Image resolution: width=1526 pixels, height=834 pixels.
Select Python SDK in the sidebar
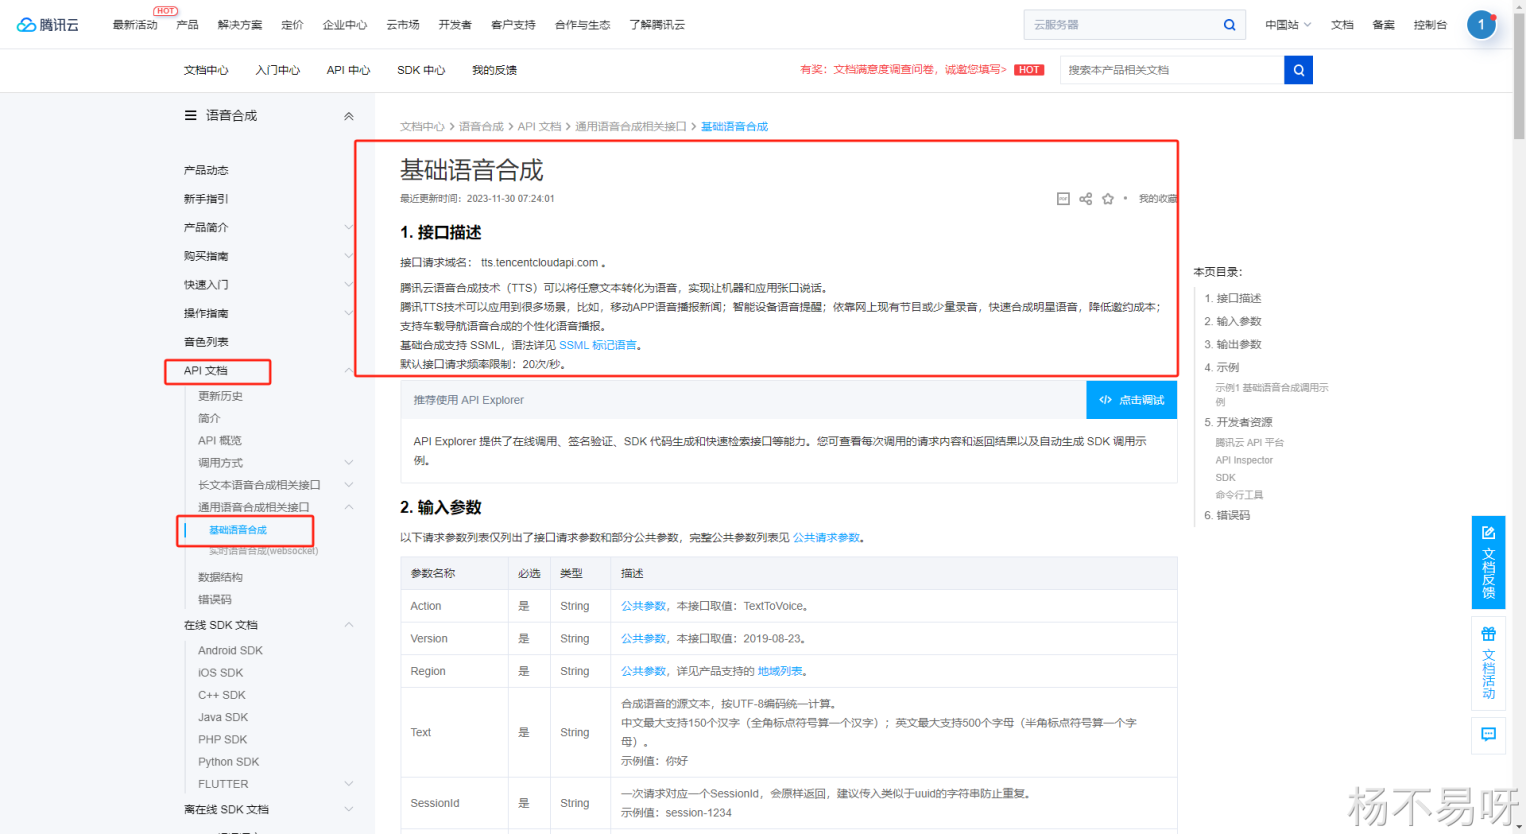228,762
